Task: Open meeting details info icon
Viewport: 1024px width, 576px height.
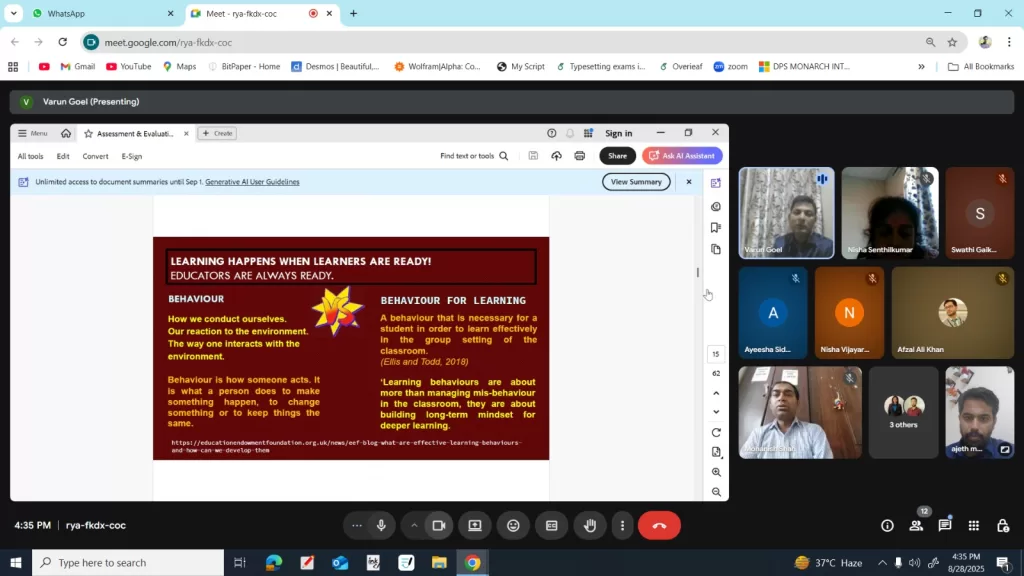Action: point(887,526)
